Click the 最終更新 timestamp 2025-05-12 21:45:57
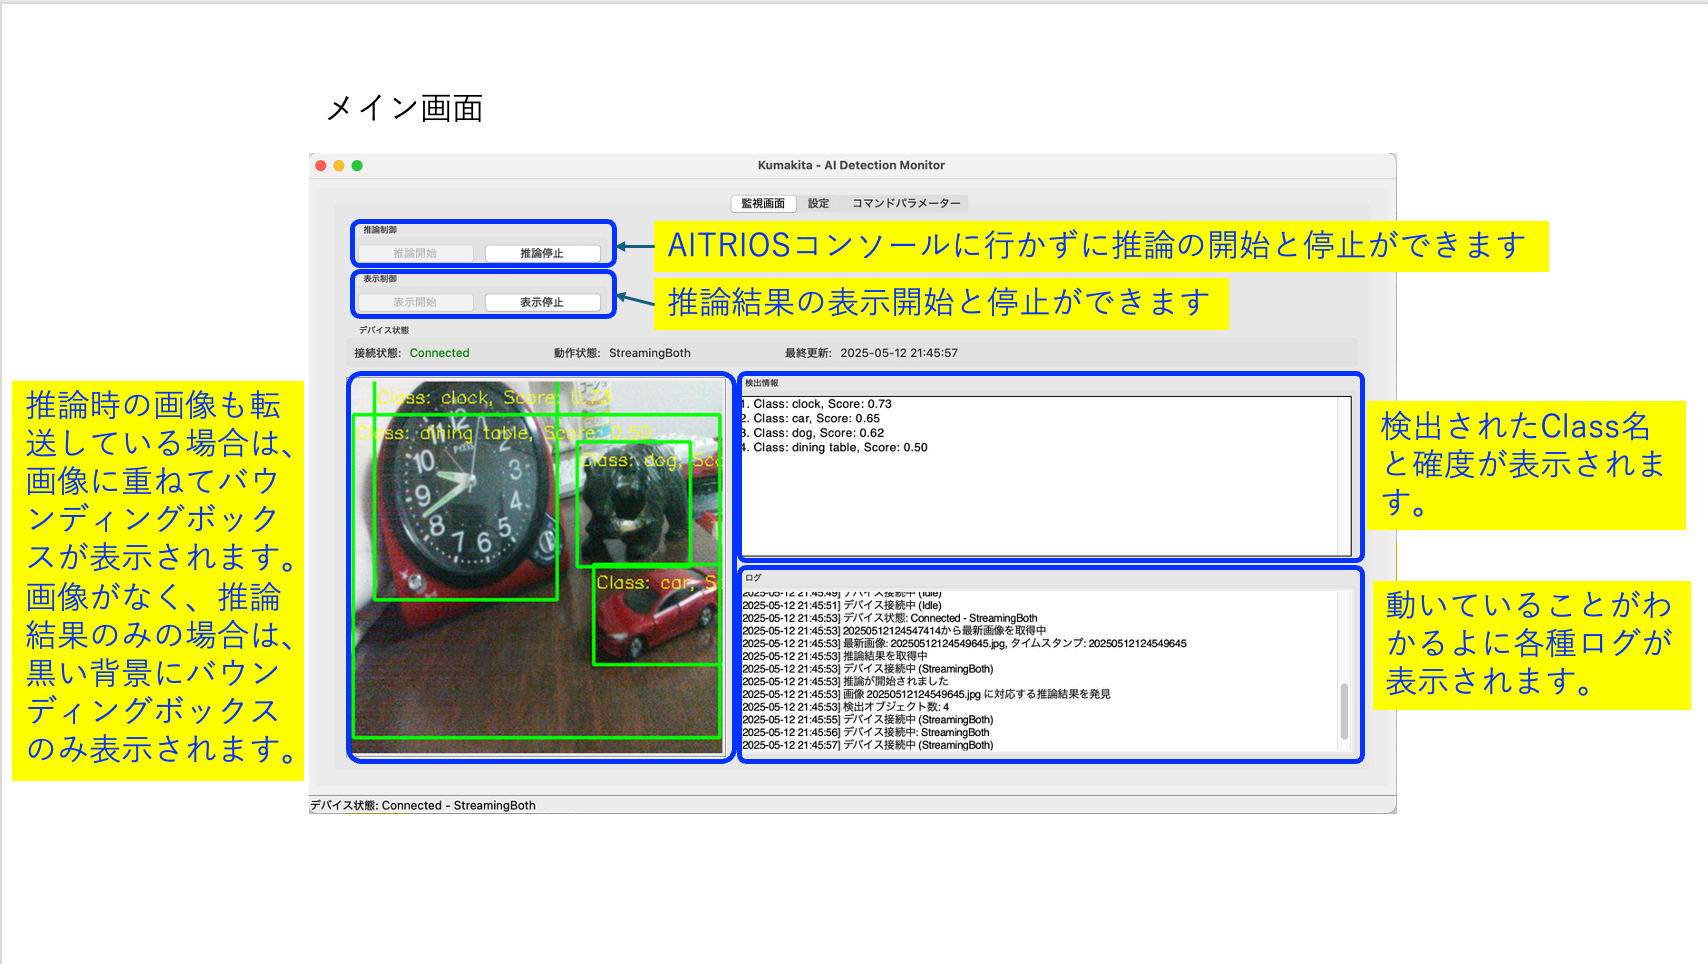1708x964 pixels. pyautogui.click(x=898, y=353)
